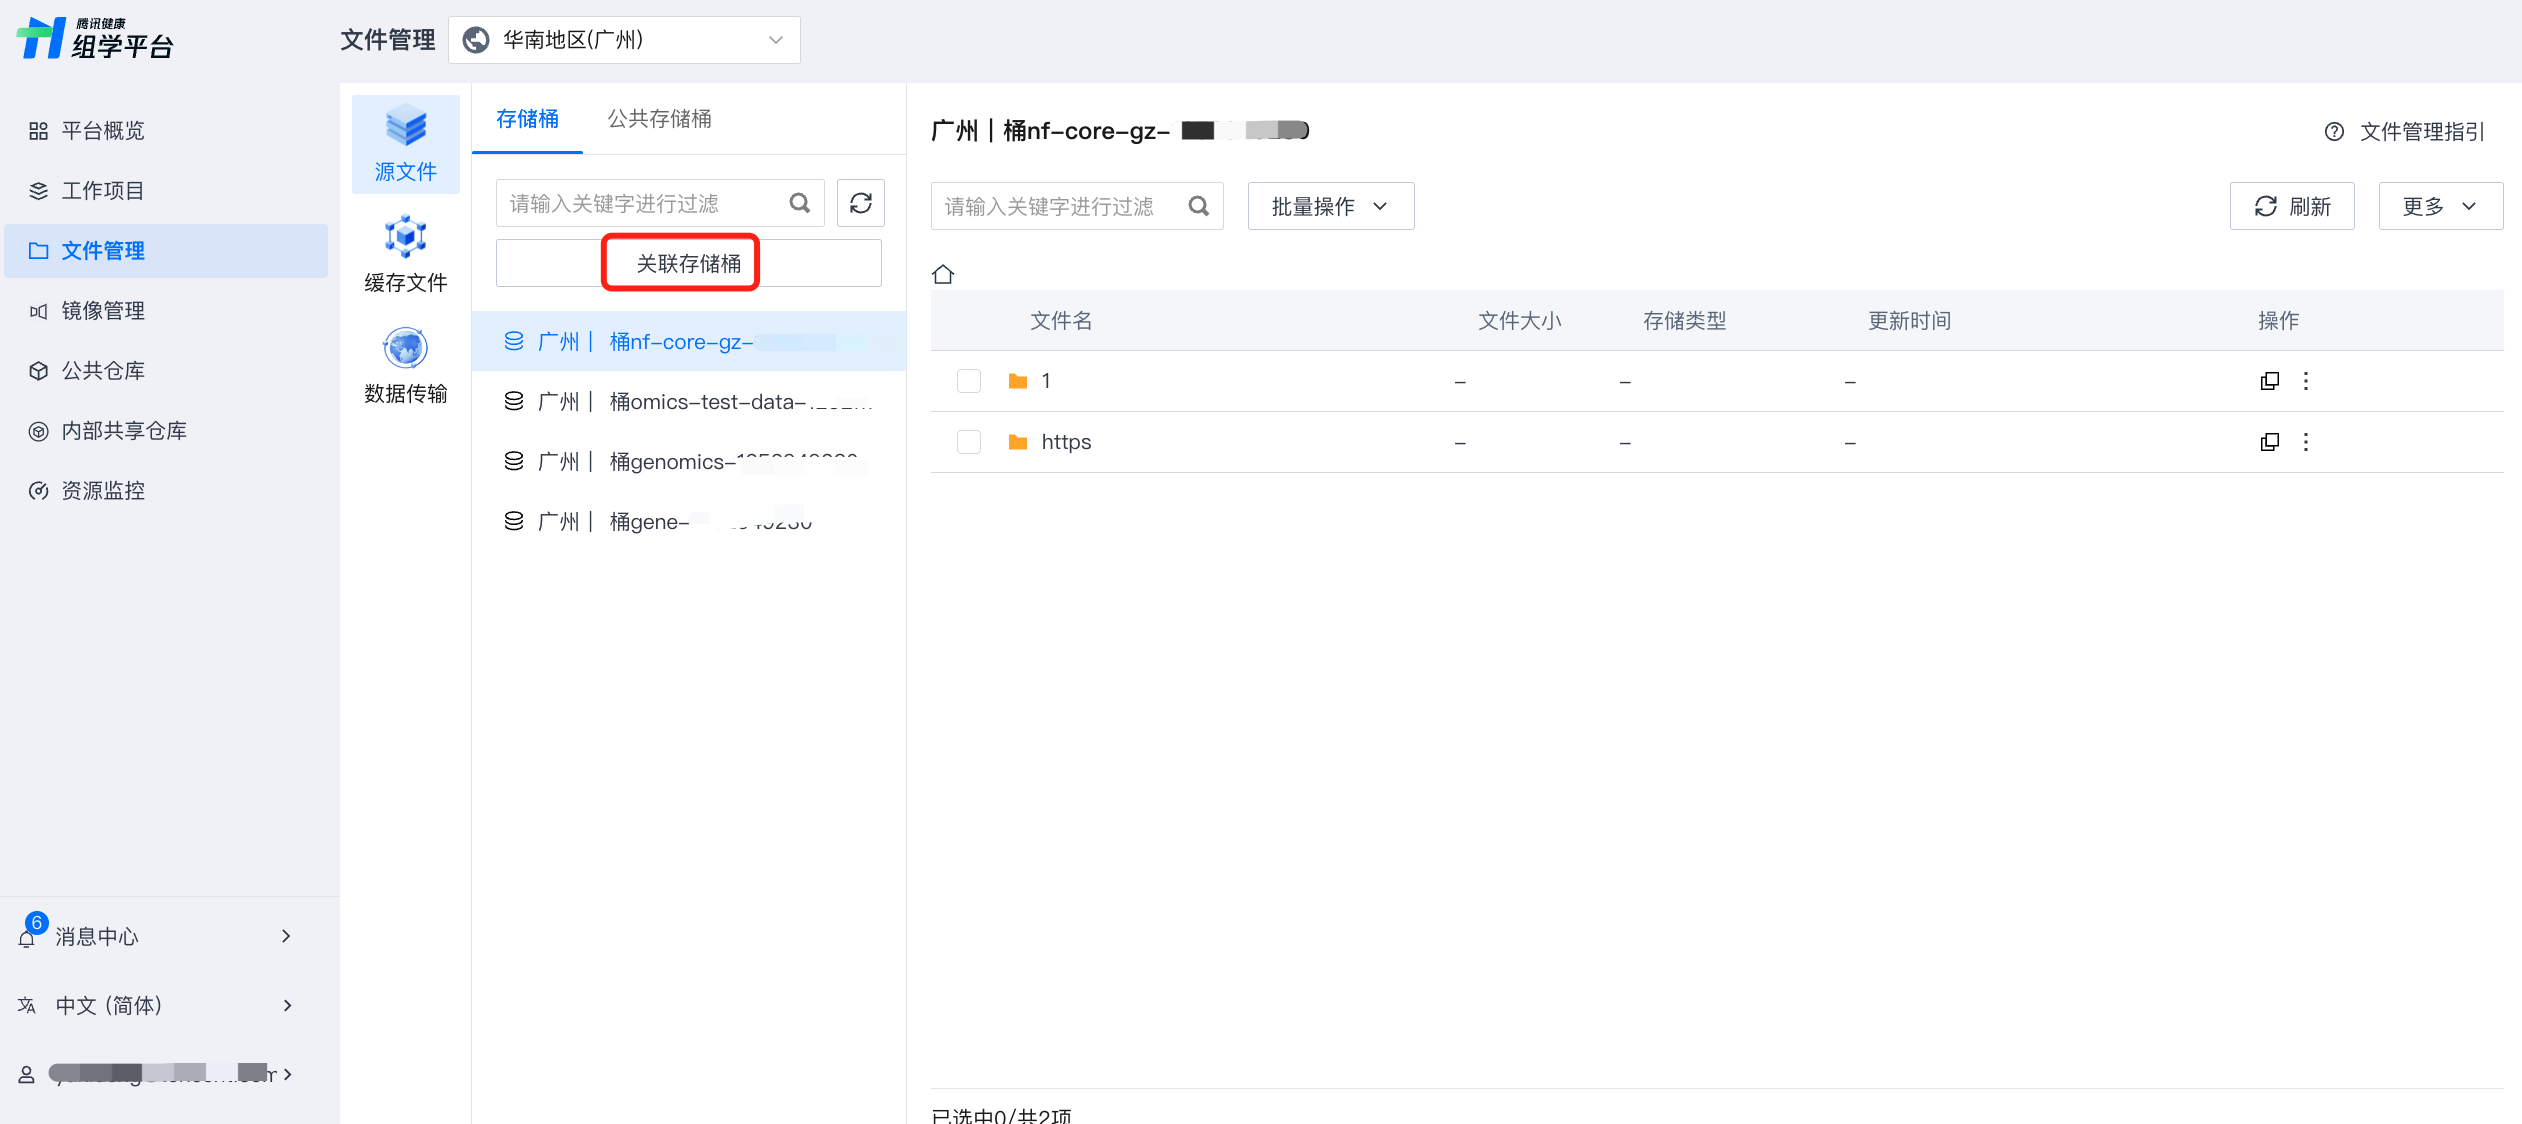Open more actions for https folder
Screen dimensions: 2522x1124
click(2305, 442)
